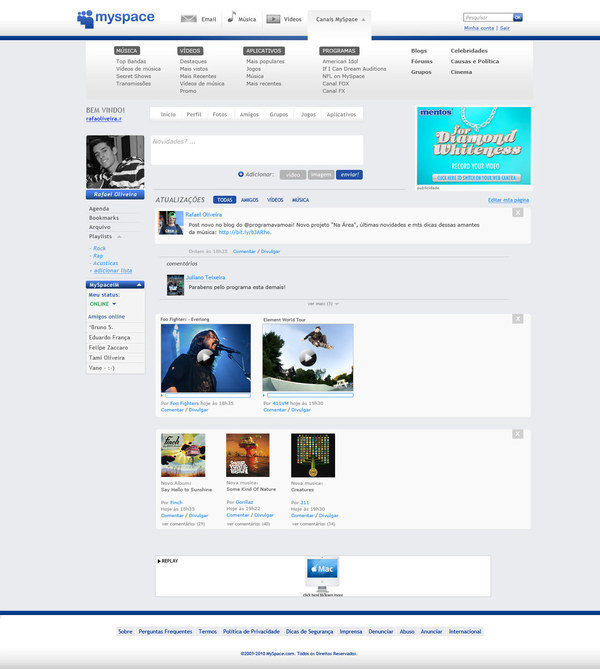The width and height of the screenshot is (600, 669).
Task: Switch to the Fotos tab
Action: click(220, 114)
